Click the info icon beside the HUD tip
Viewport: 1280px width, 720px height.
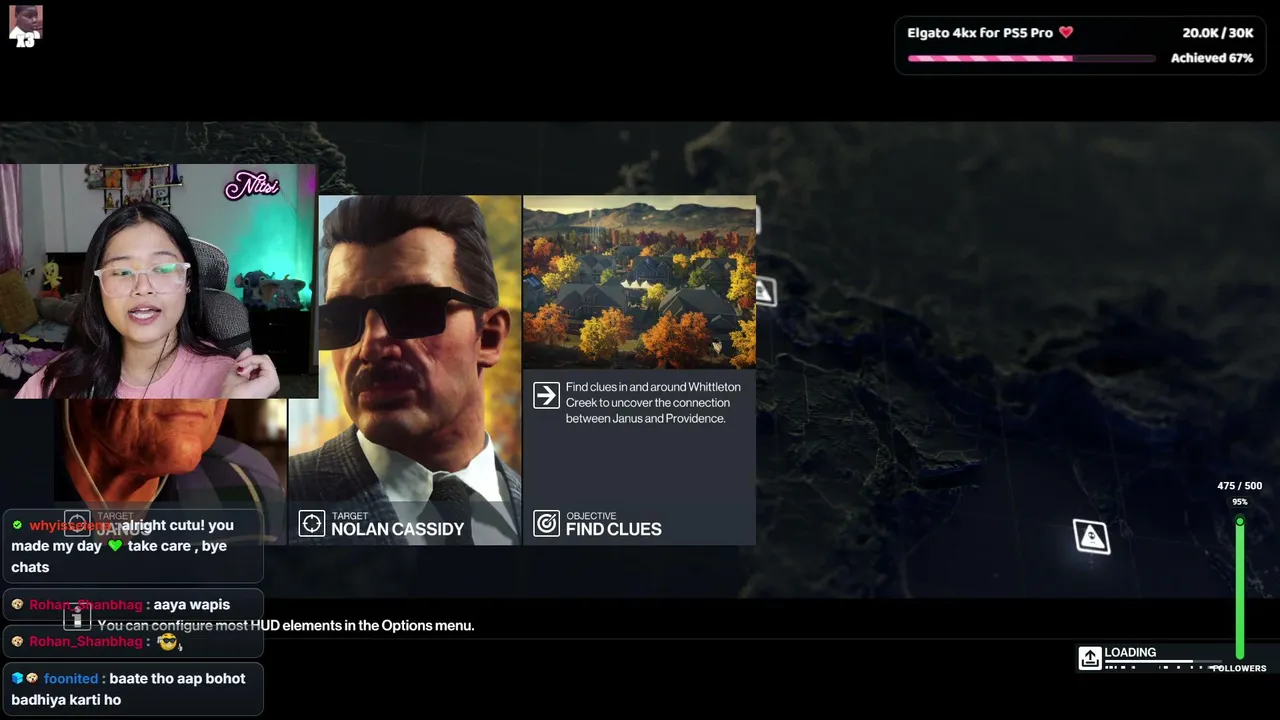(x=78, y=618)
